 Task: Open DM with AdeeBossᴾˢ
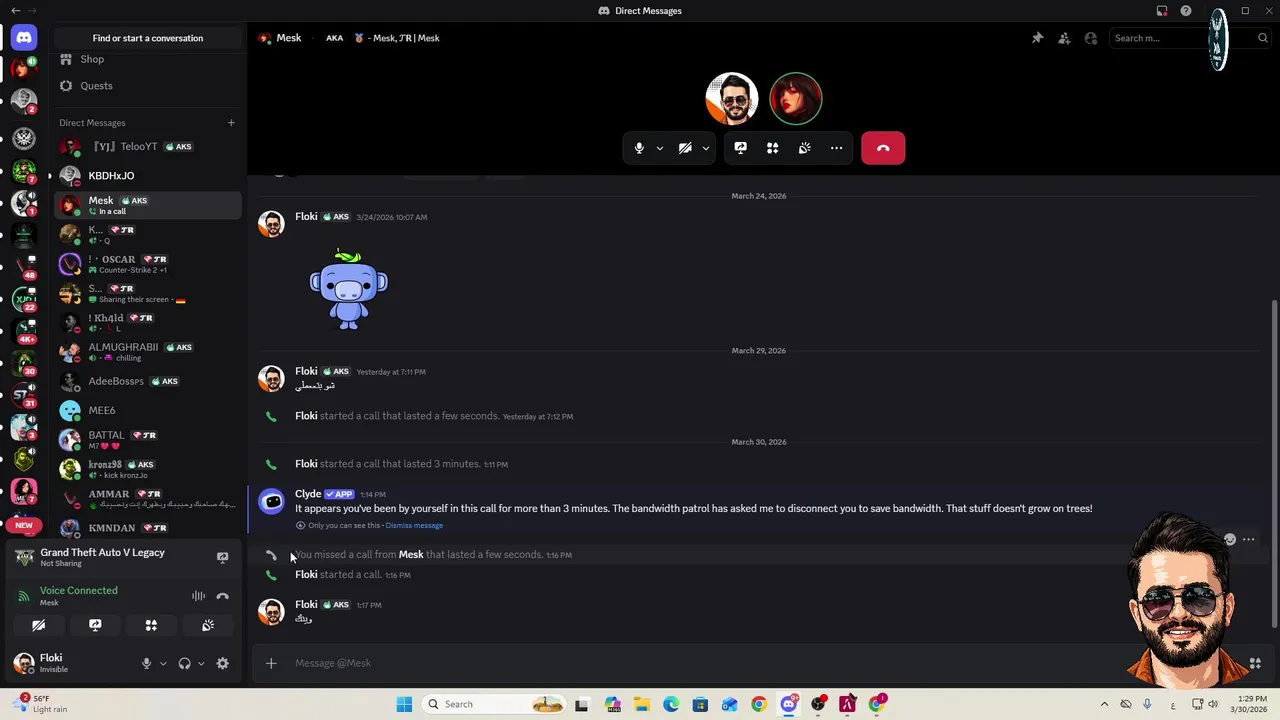[148, 381]
